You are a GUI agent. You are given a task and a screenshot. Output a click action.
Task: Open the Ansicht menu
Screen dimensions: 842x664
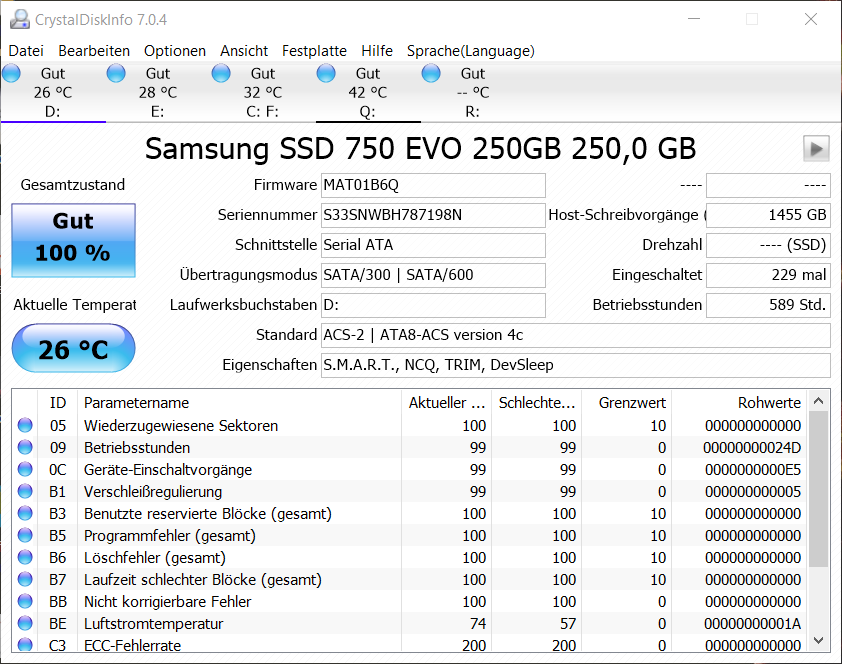click(244, 51)
